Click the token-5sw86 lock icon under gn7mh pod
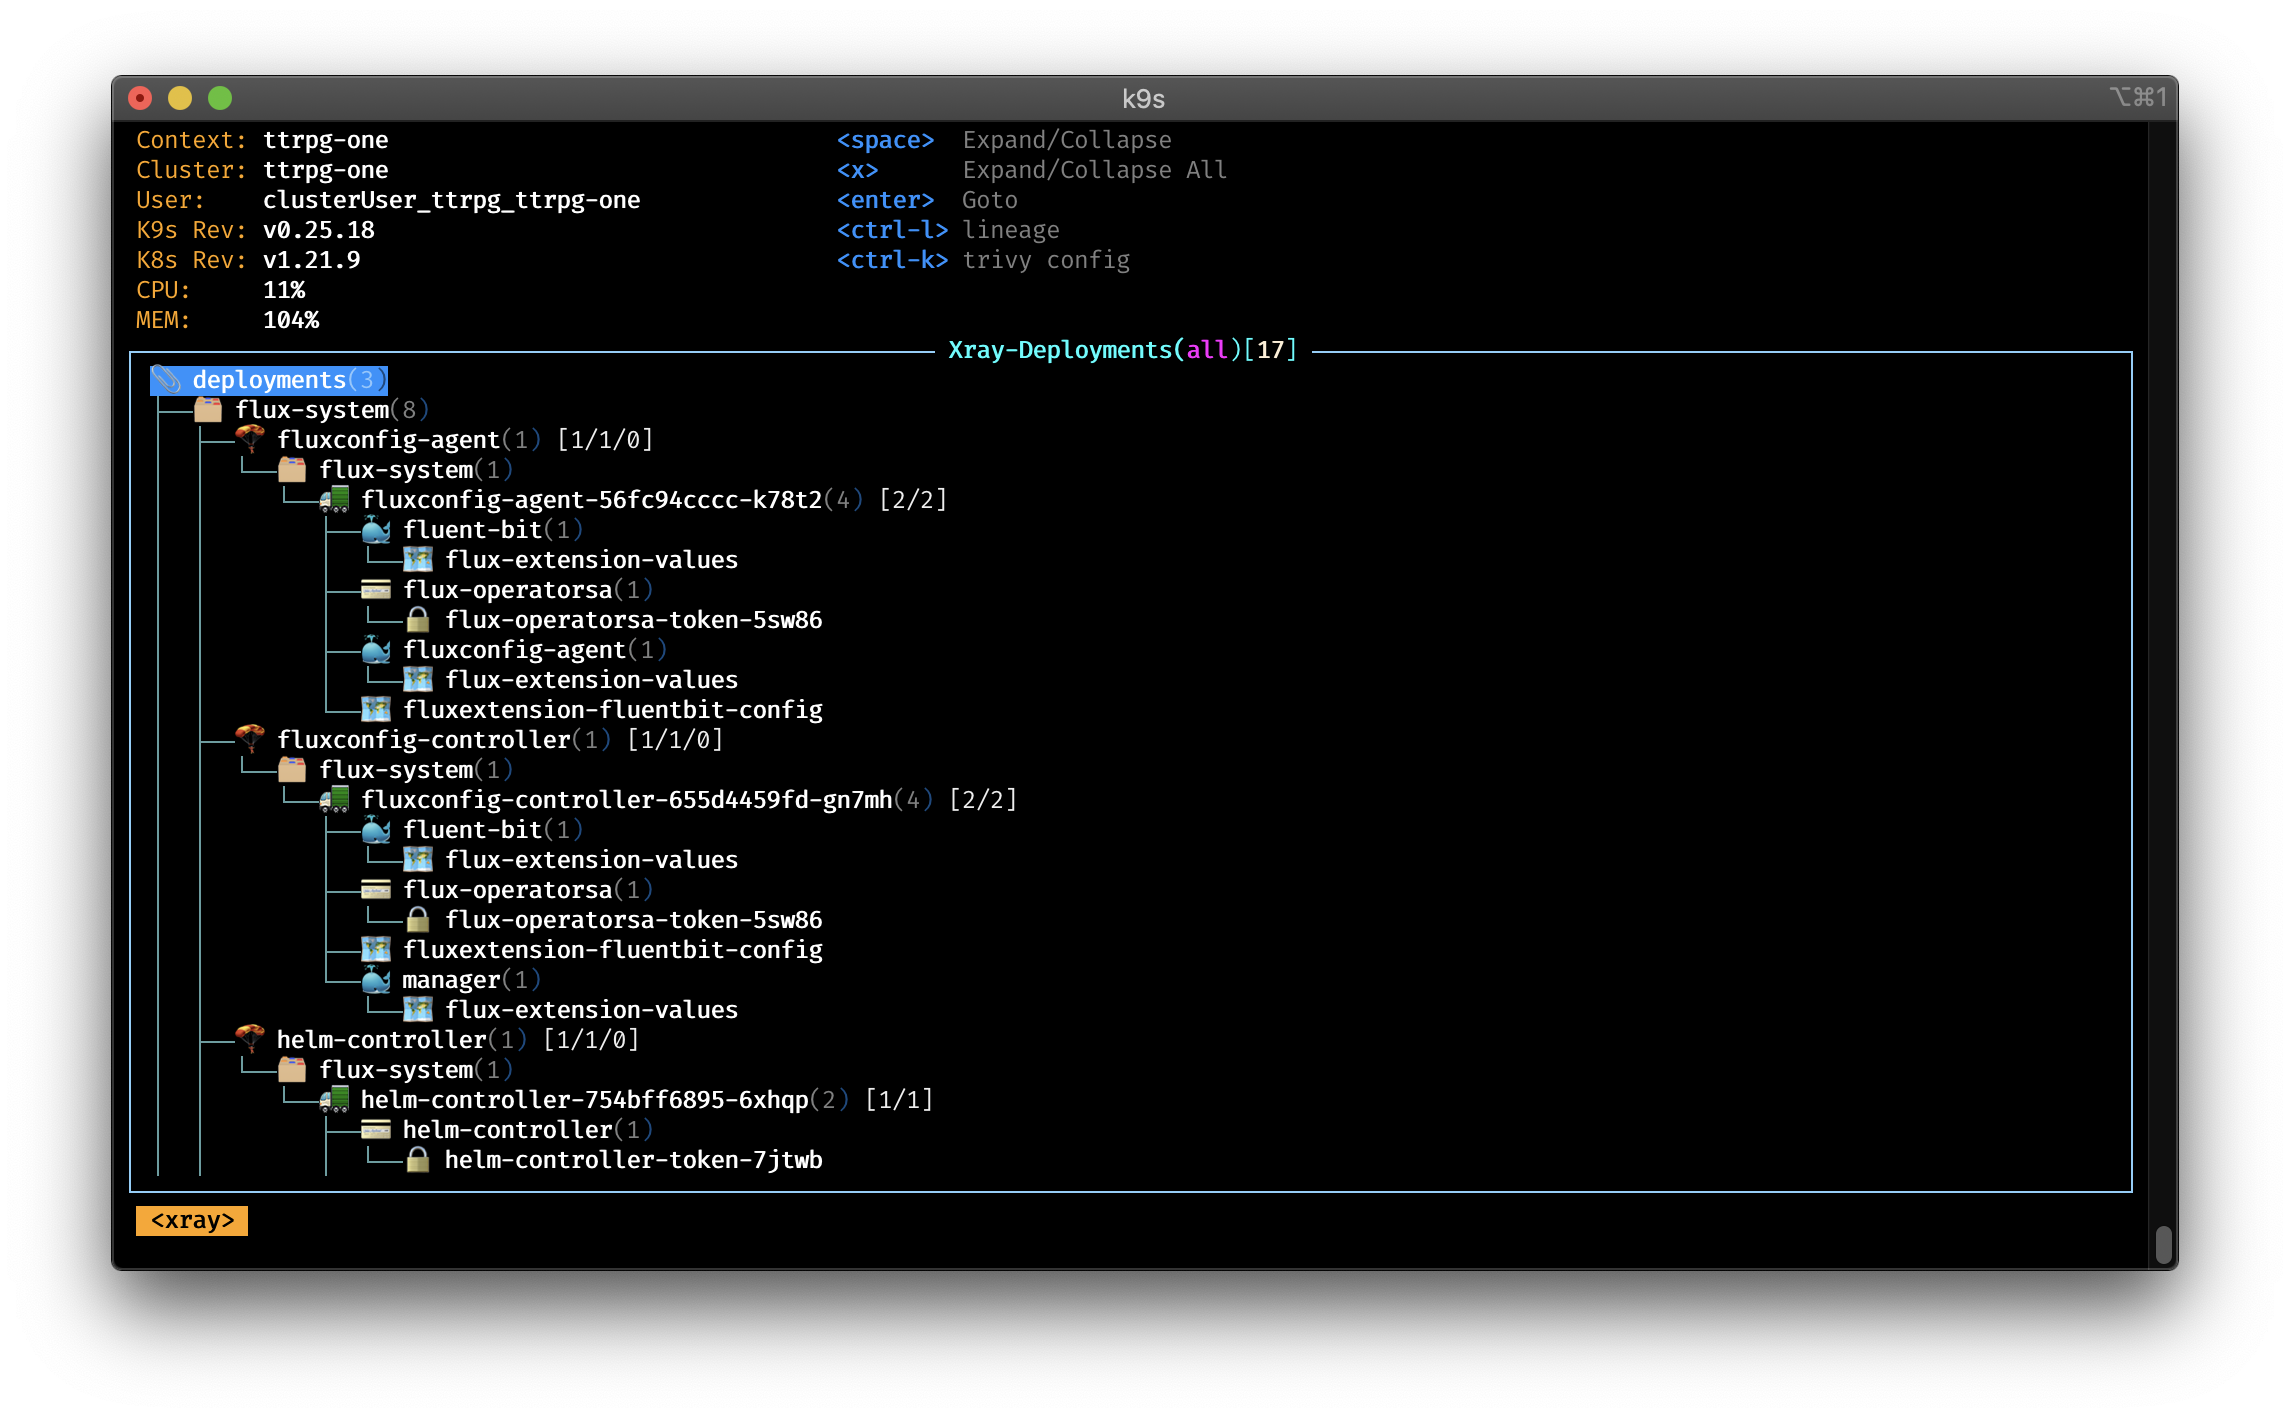Image resolution: width=2290 pixels, height=1418 pixels. point(418,920)
